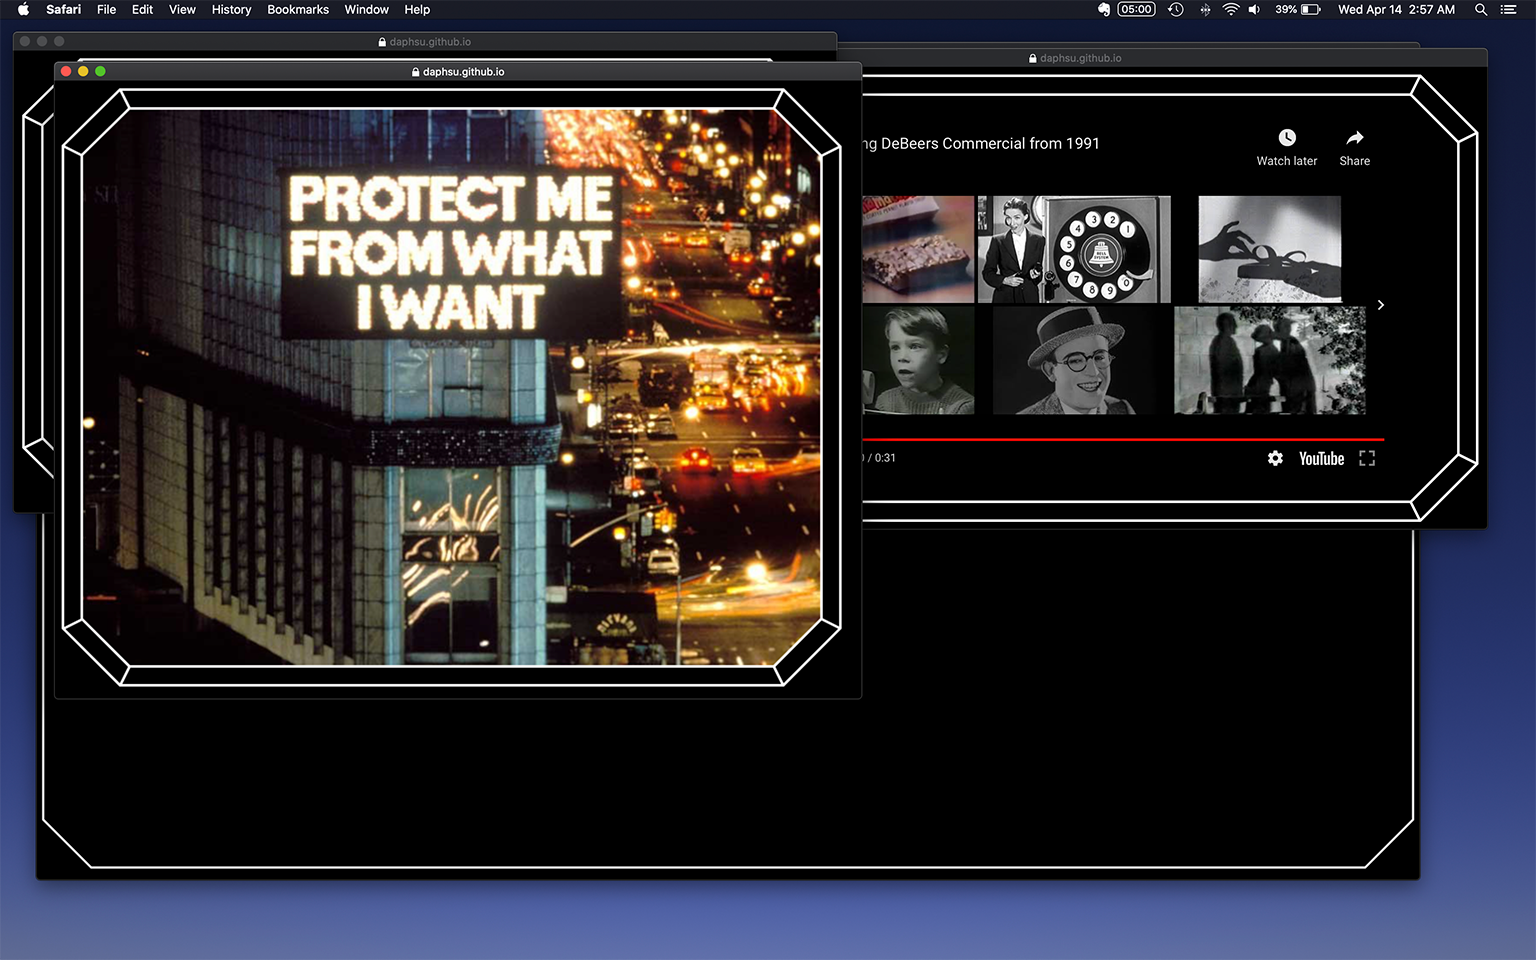Image resolution: width=1536 pixels, height=960 pixels.
Task: Open the YouTube player settings gear
Action: coord(1275,458)
